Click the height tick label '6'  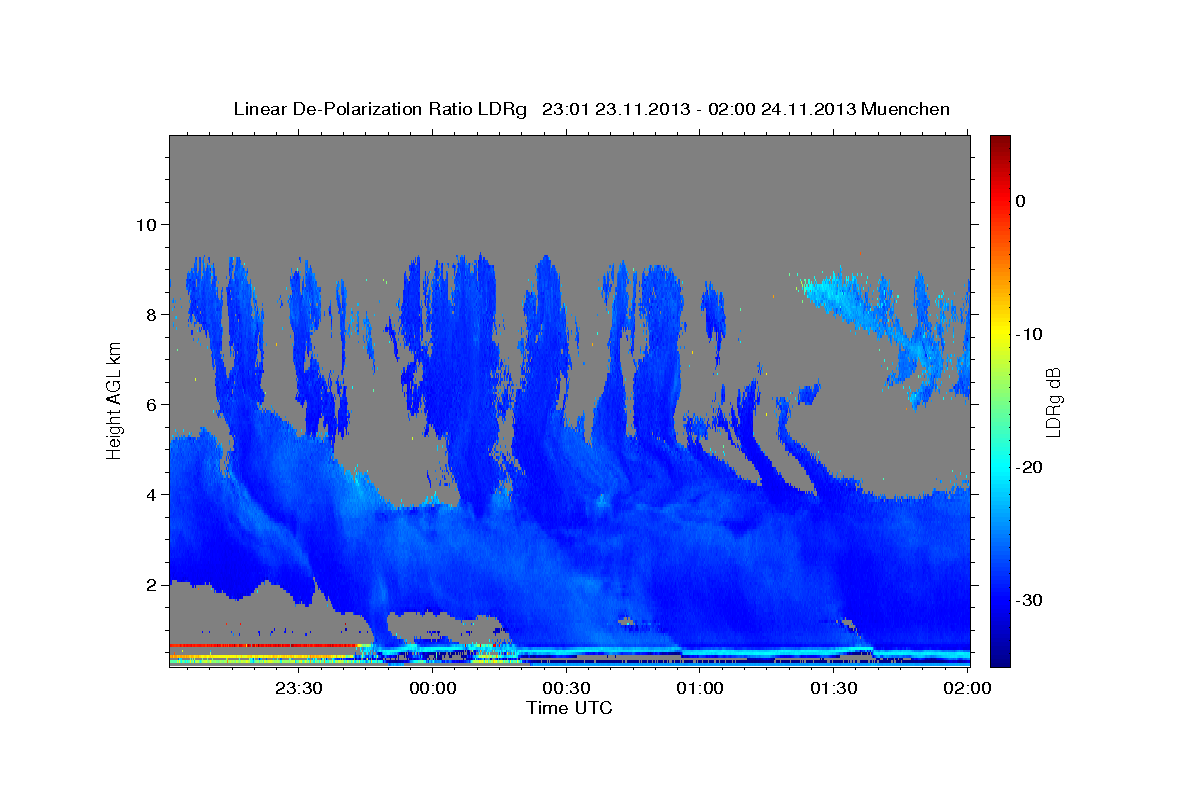coord(150,404)
